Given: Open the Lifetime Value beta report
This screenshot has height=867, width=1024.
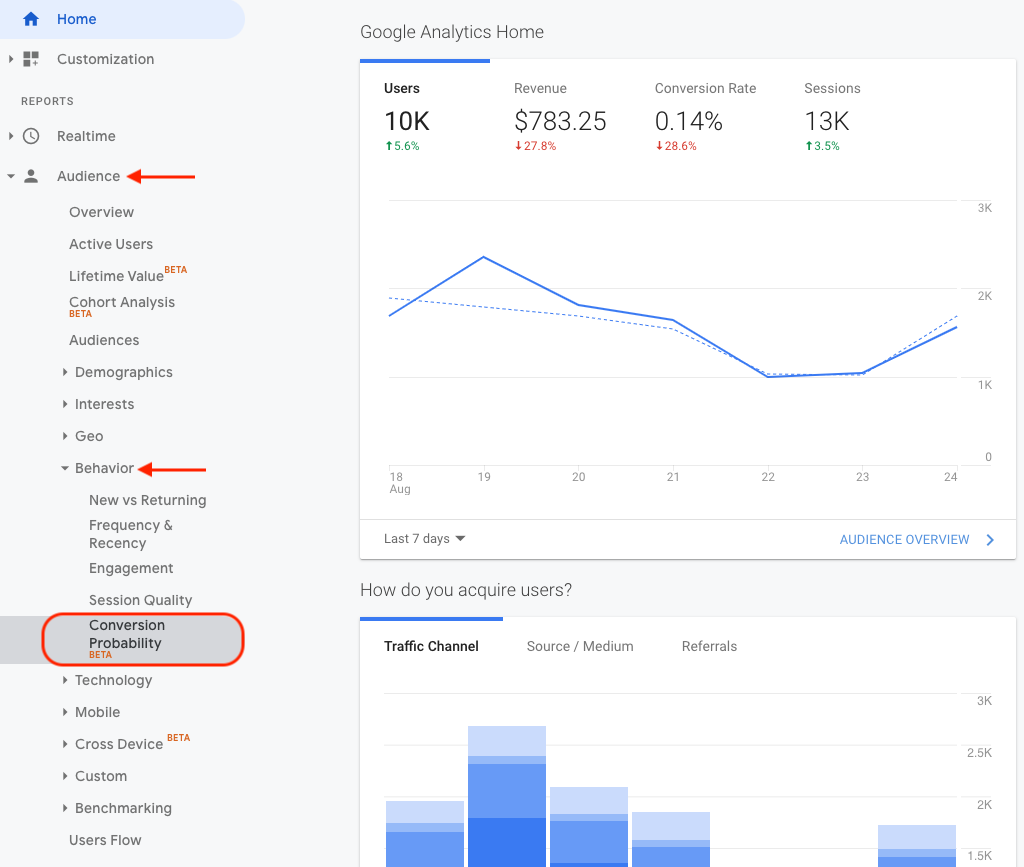Looking at the screenshot, I should point(116,276).
